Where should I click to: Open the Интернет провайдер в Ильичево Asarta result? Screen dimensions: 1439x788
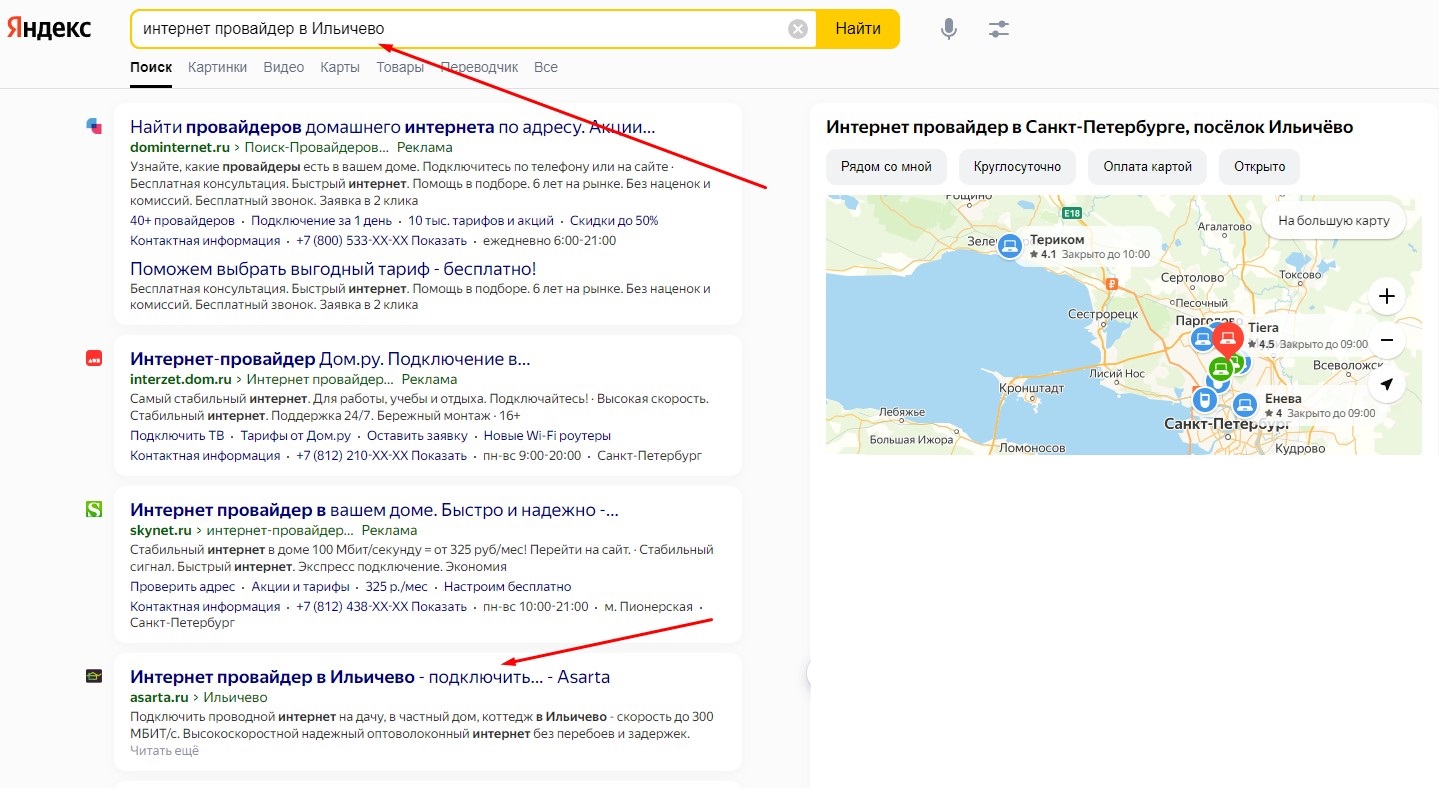(370, 677)
